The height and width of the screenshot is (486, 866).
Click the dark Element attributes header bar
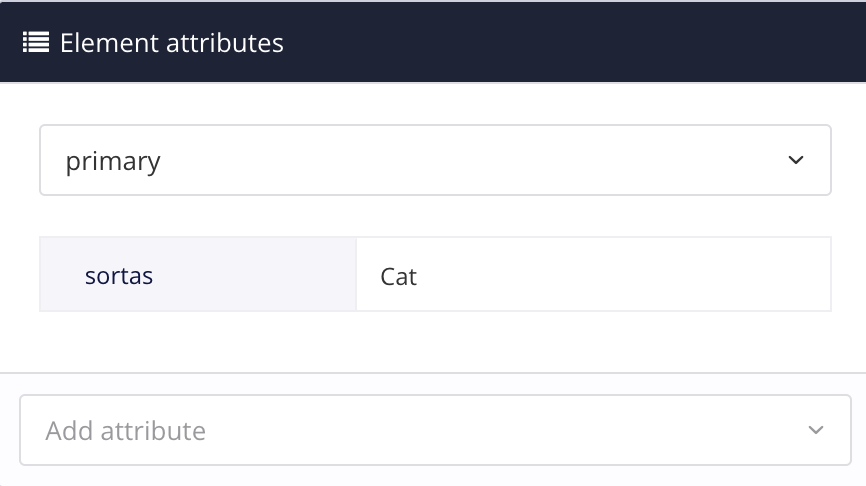point(560,43)
